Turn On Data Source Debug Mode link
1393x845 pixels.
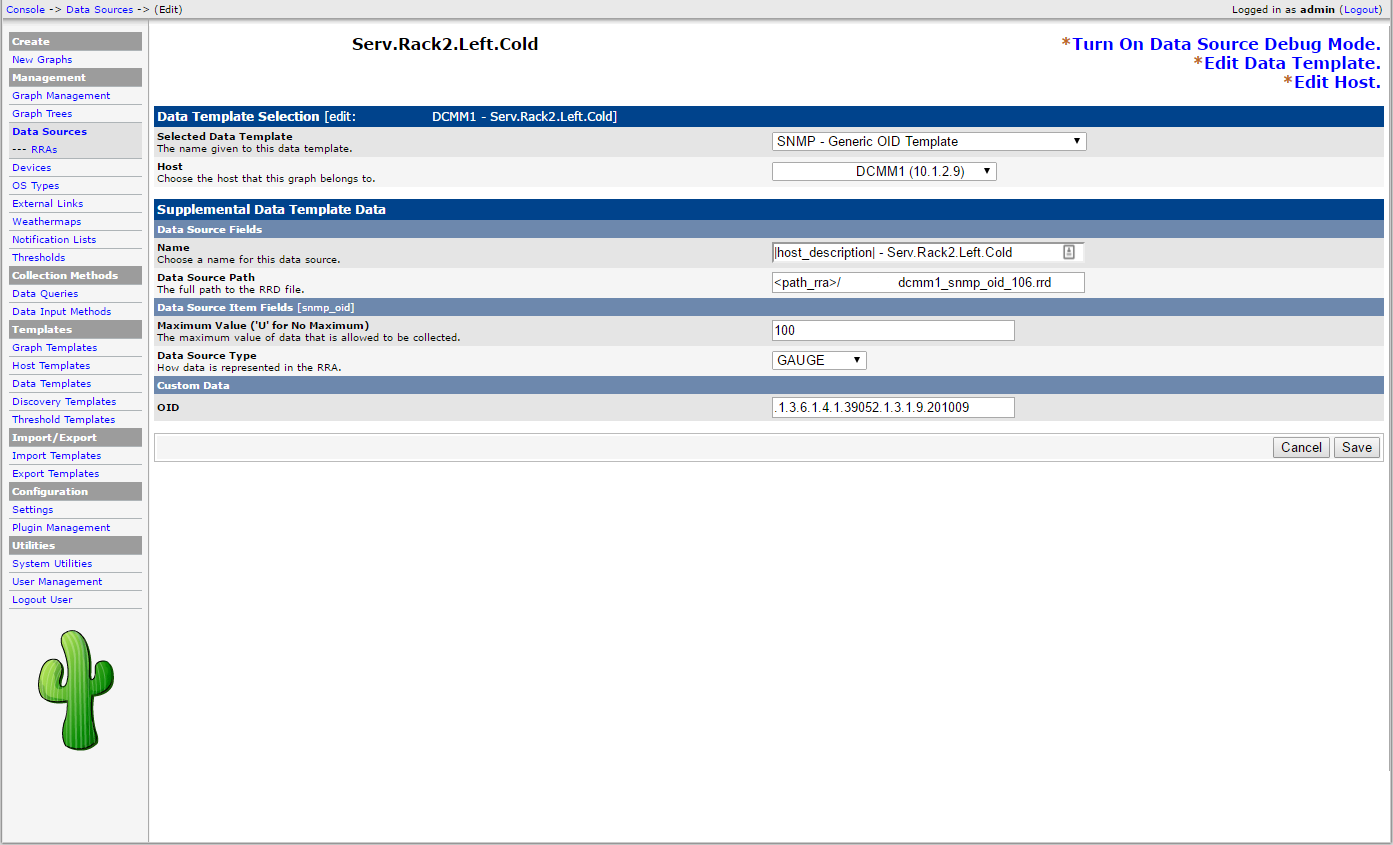click(1226, 44)
